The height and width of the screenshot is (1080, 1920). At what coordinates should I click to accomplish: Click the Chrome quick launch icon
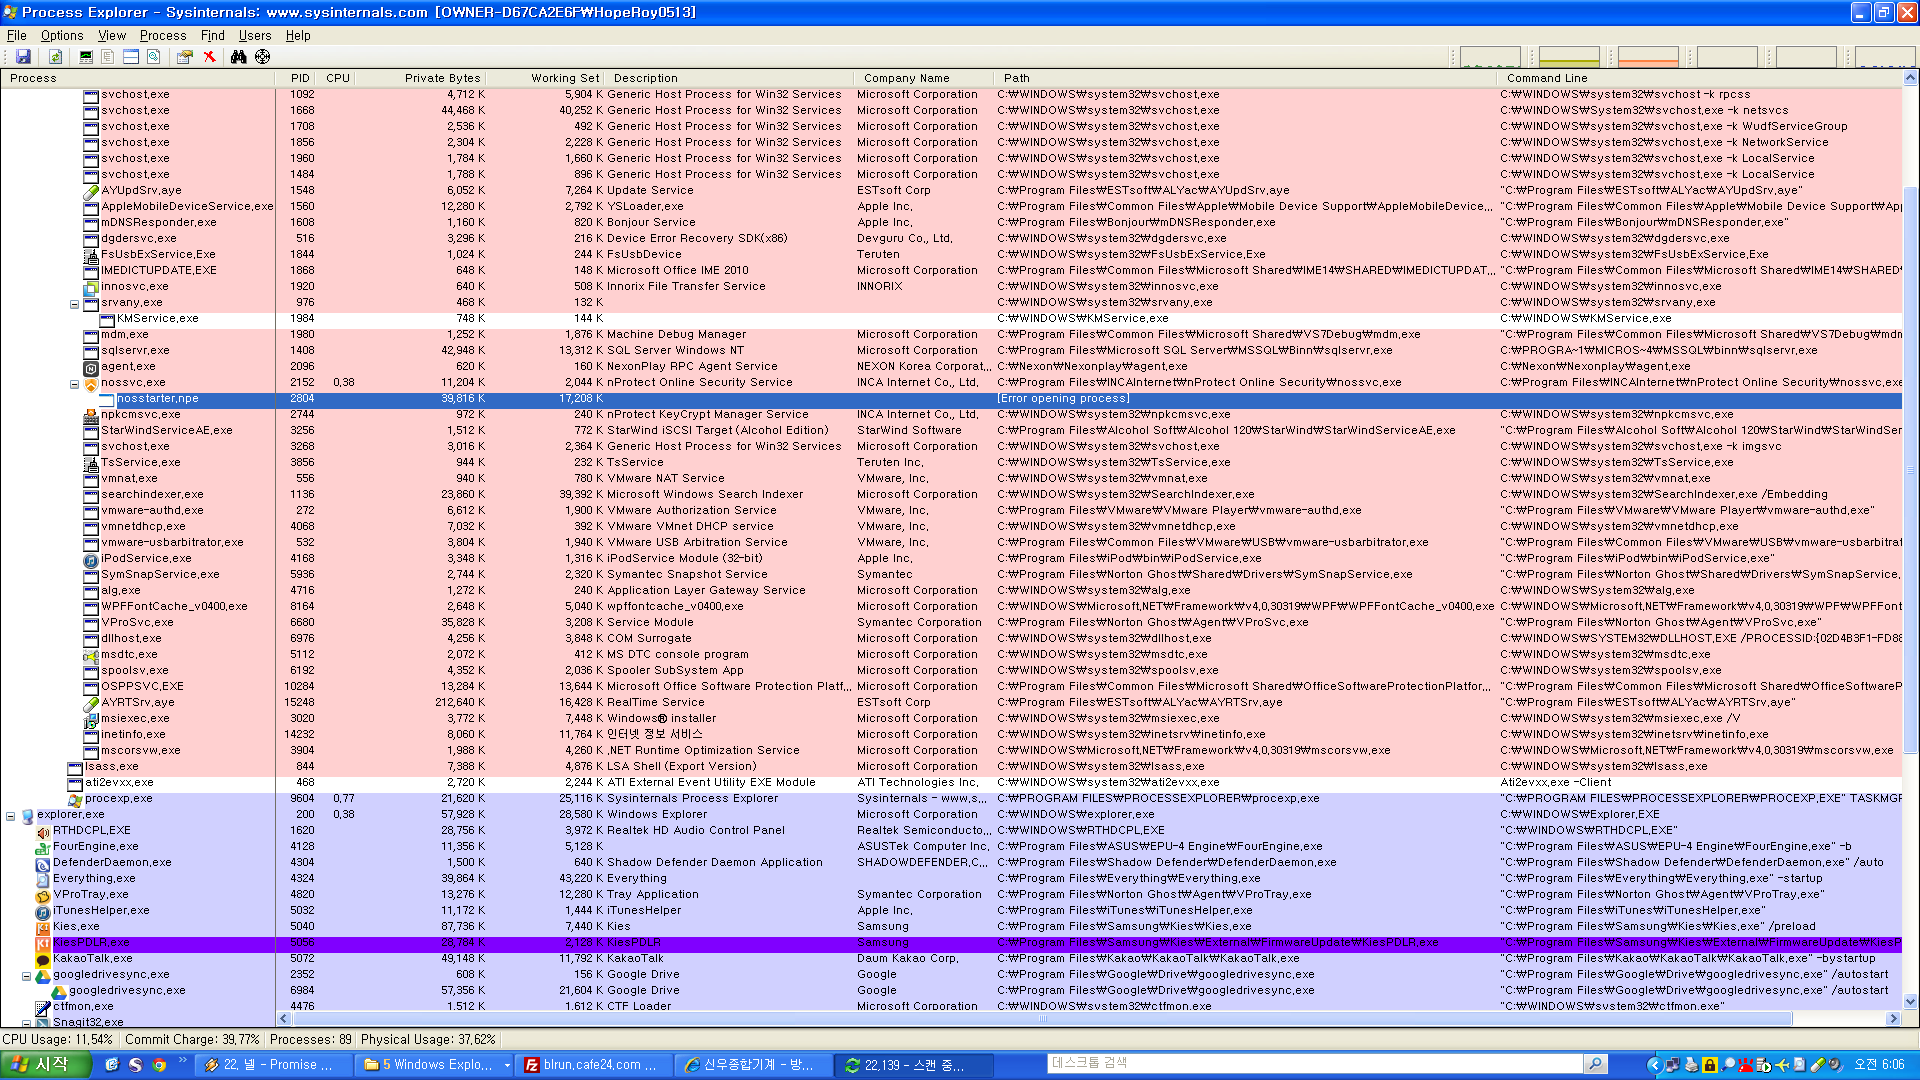point(159,1065)
